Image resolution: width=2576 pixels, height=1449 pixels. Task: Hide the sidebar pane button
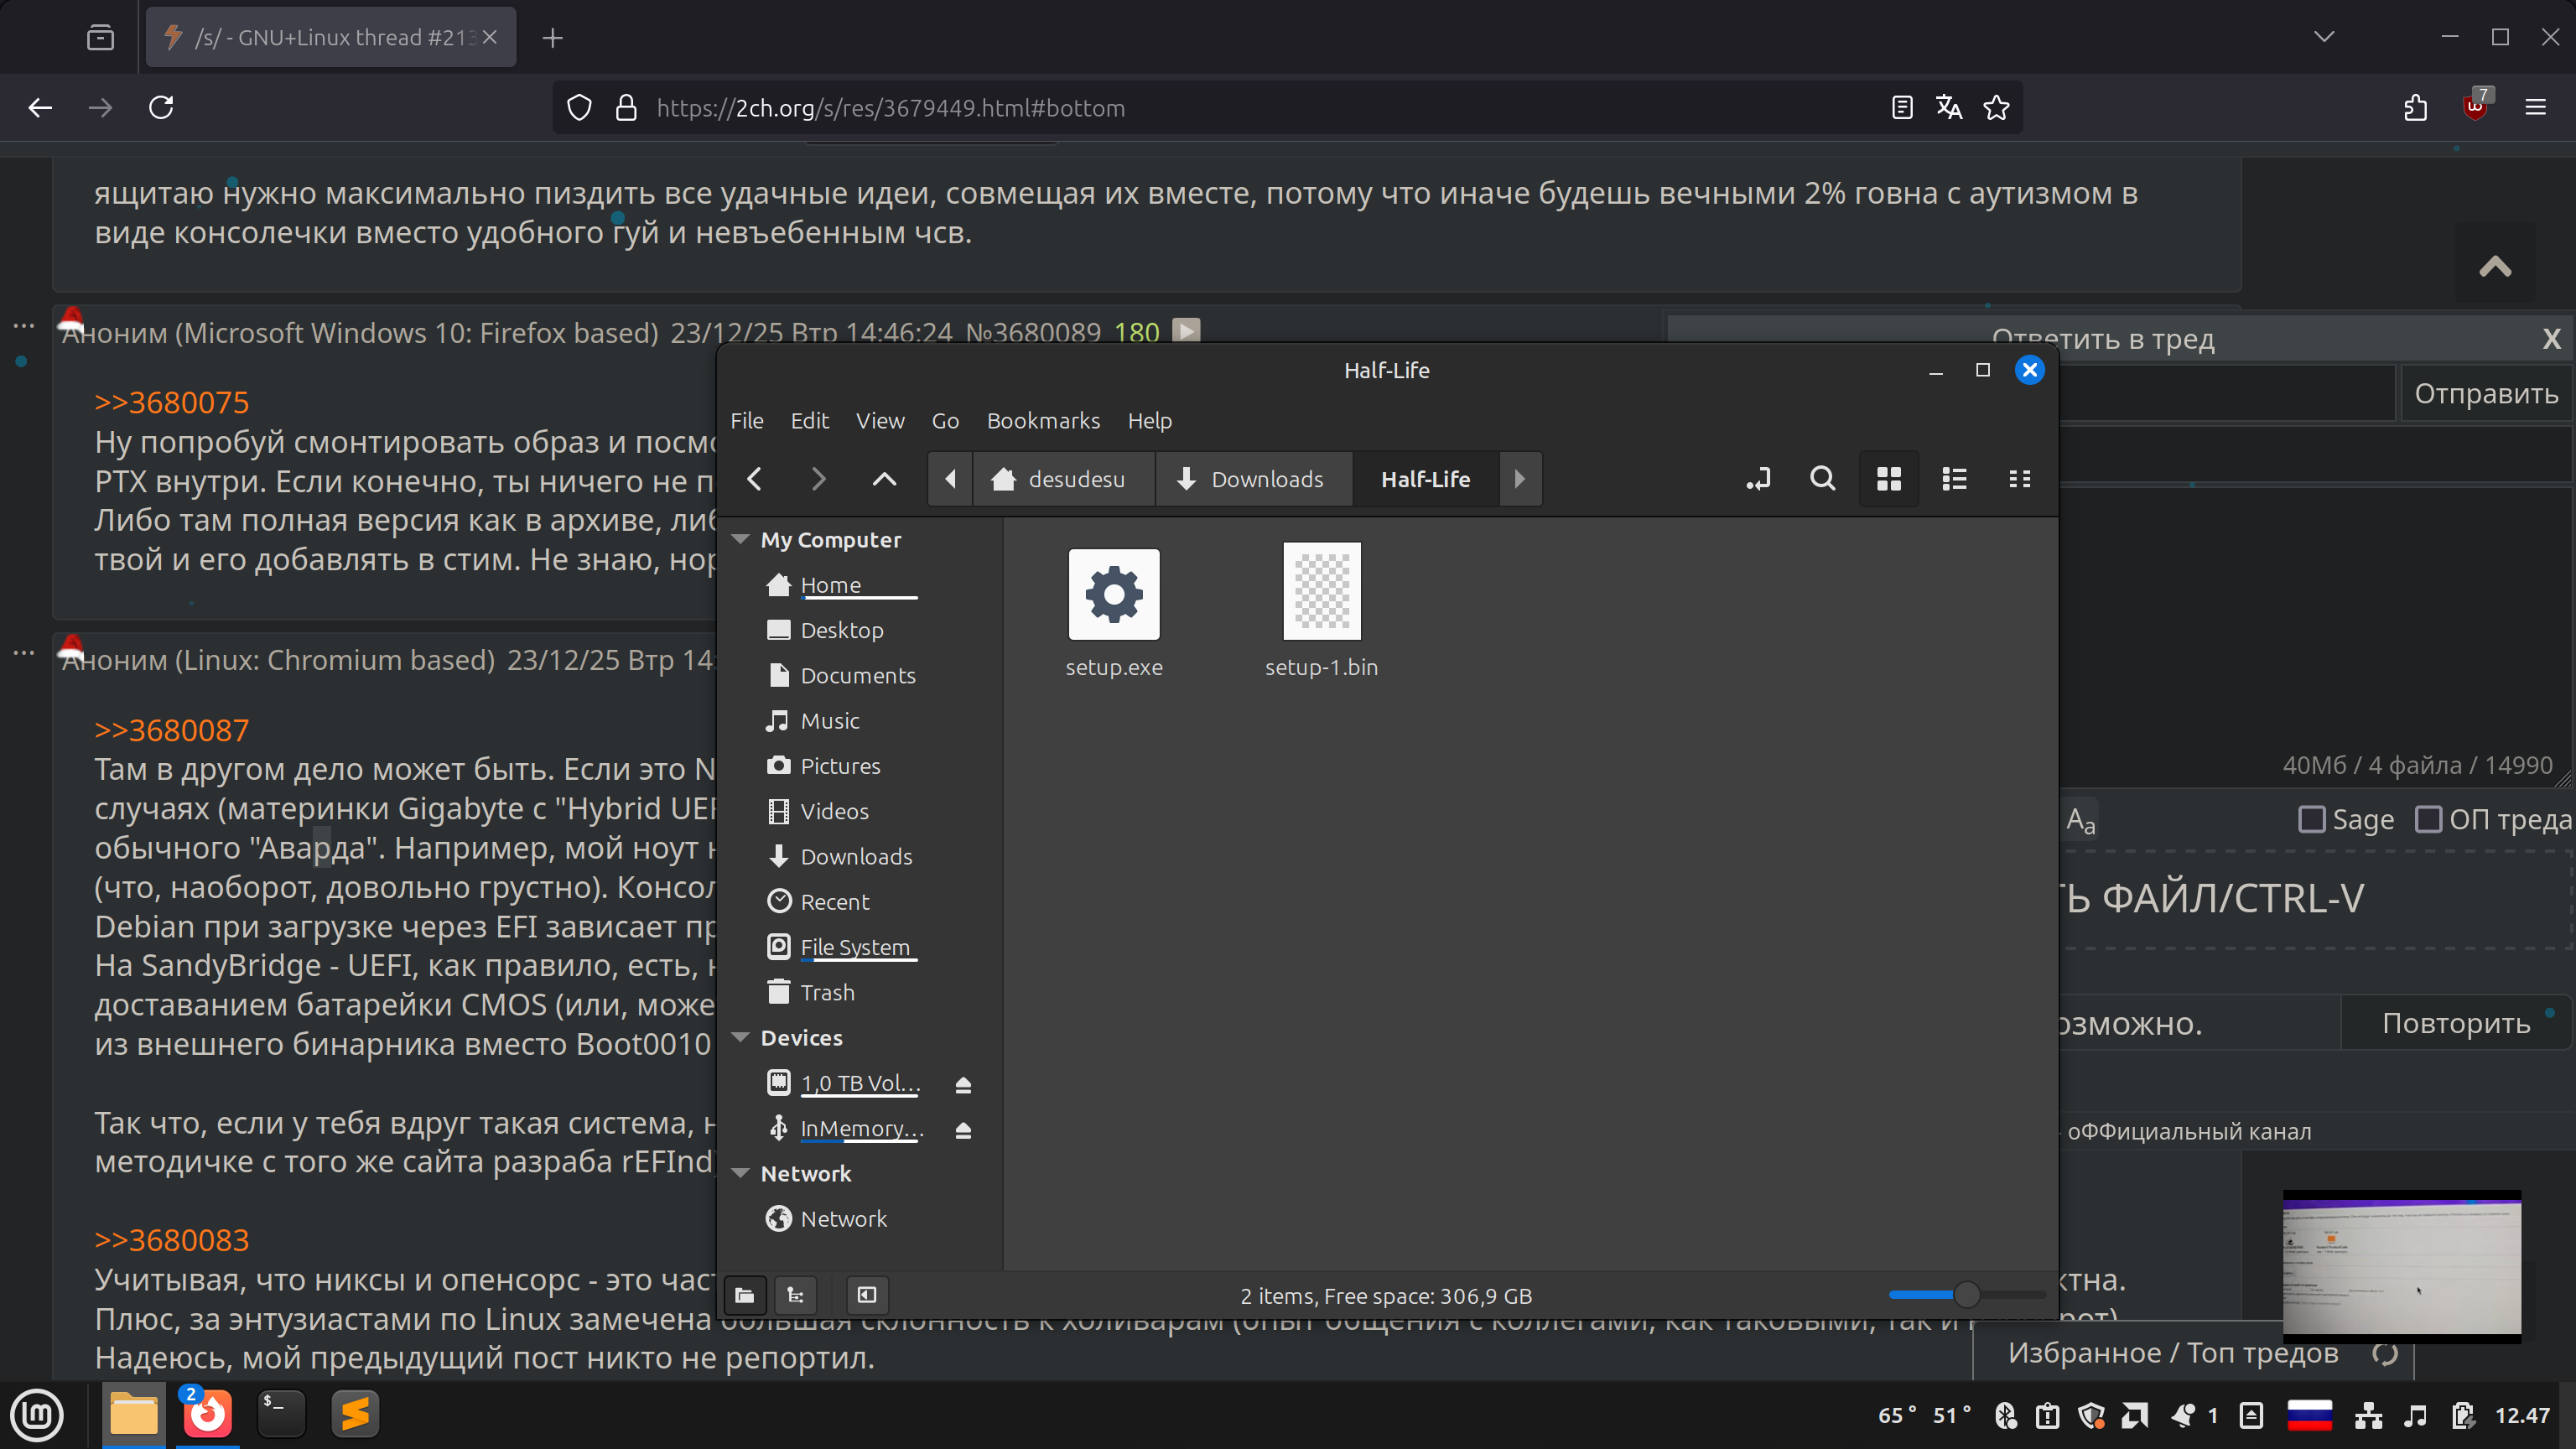(x=867, y=1295)
